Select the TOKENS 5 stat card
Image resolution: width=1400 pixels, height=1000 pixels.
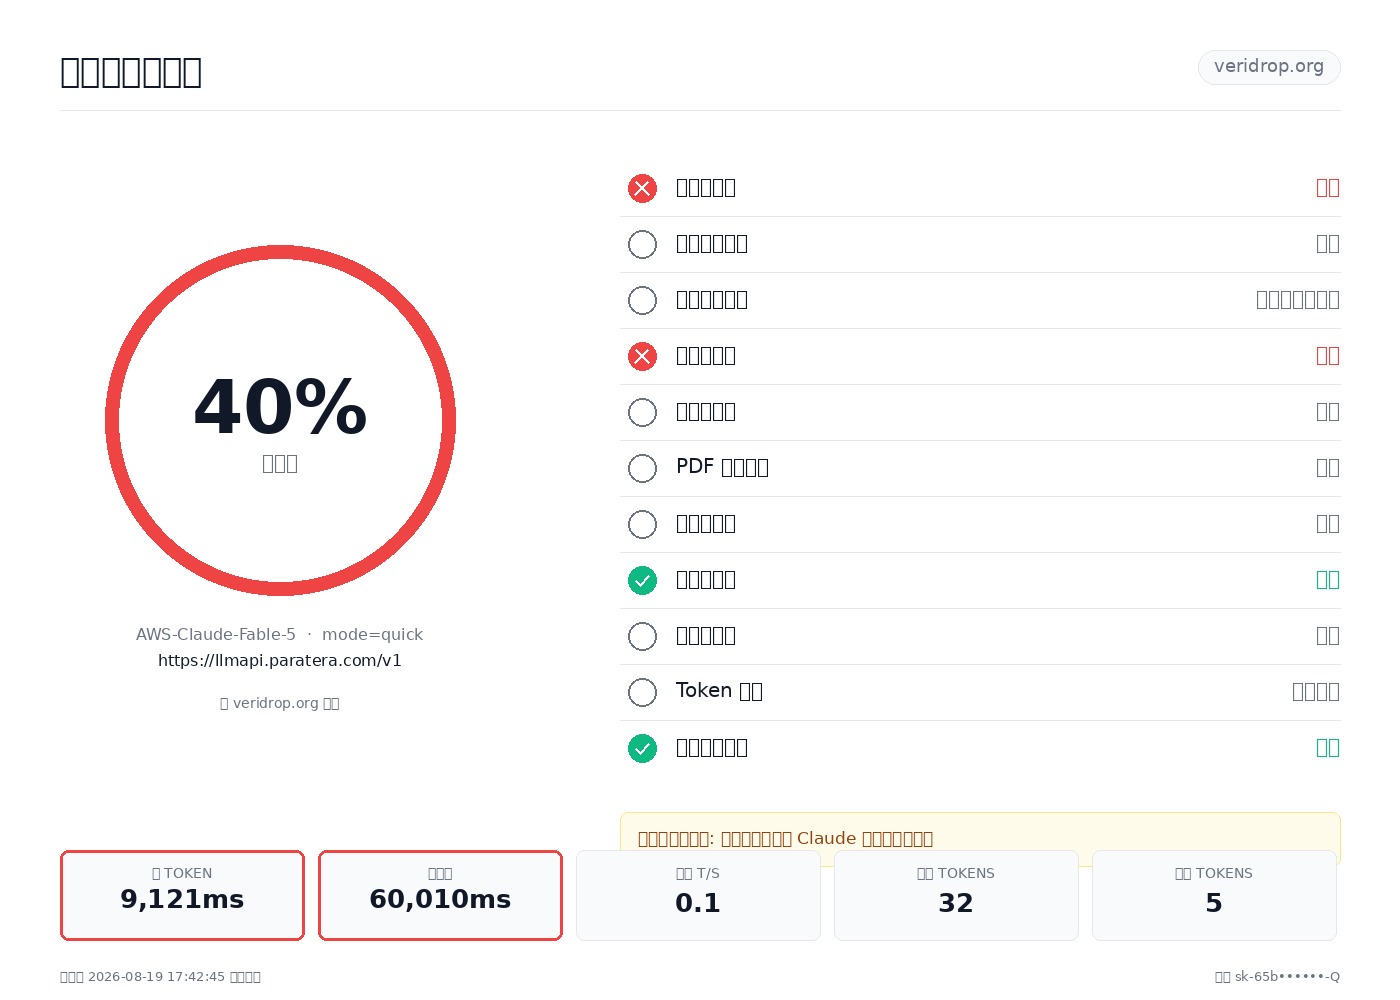pos(1214,895)
